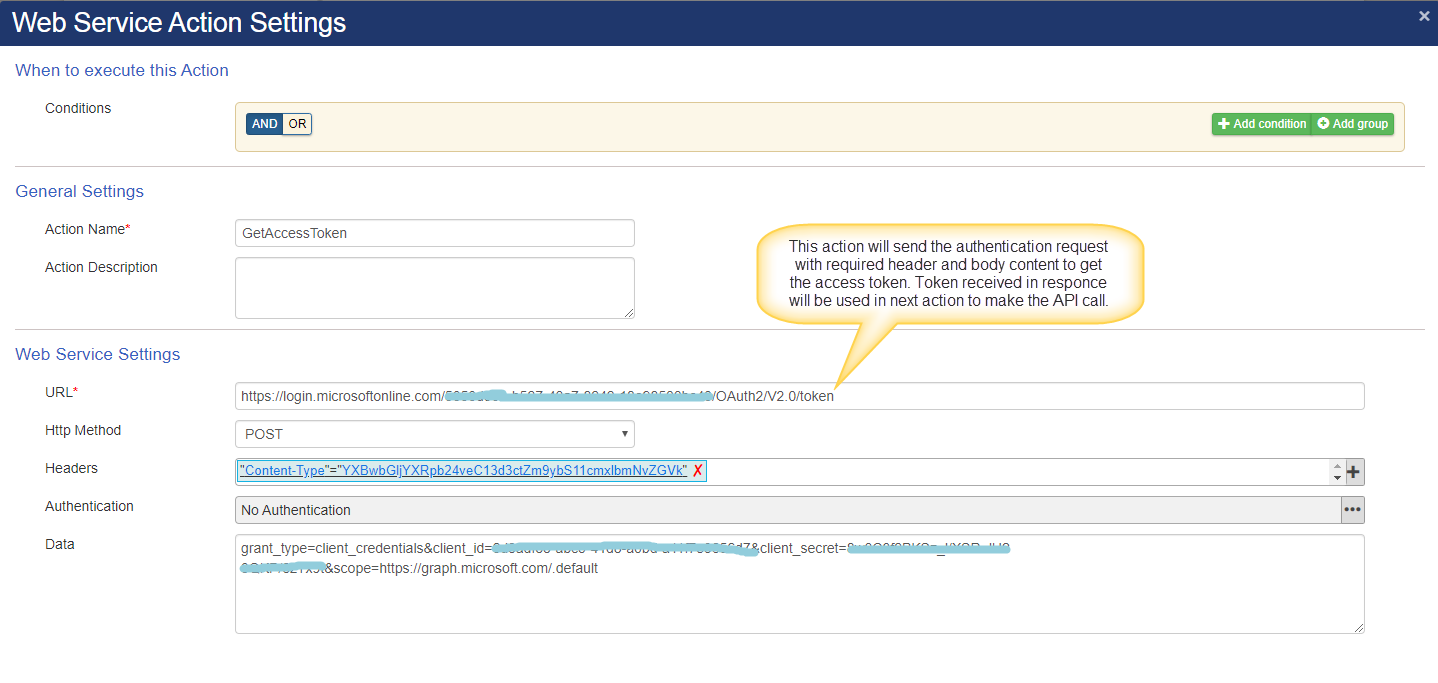1438x683 pixels.
Task: Delete the Content-Type header using the red X
Action: tap(698, 470)
